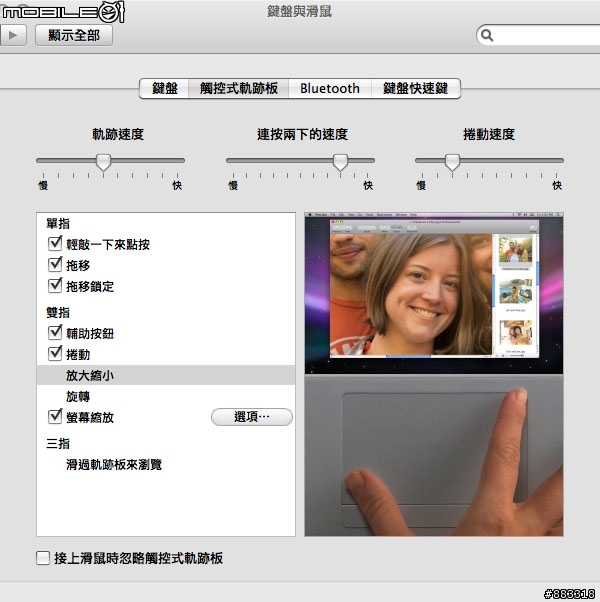The width and height of the screenshot is (600, 602).
Task: Uncheck the 螢幕縮放 checkbox
Action: [55, 417]
